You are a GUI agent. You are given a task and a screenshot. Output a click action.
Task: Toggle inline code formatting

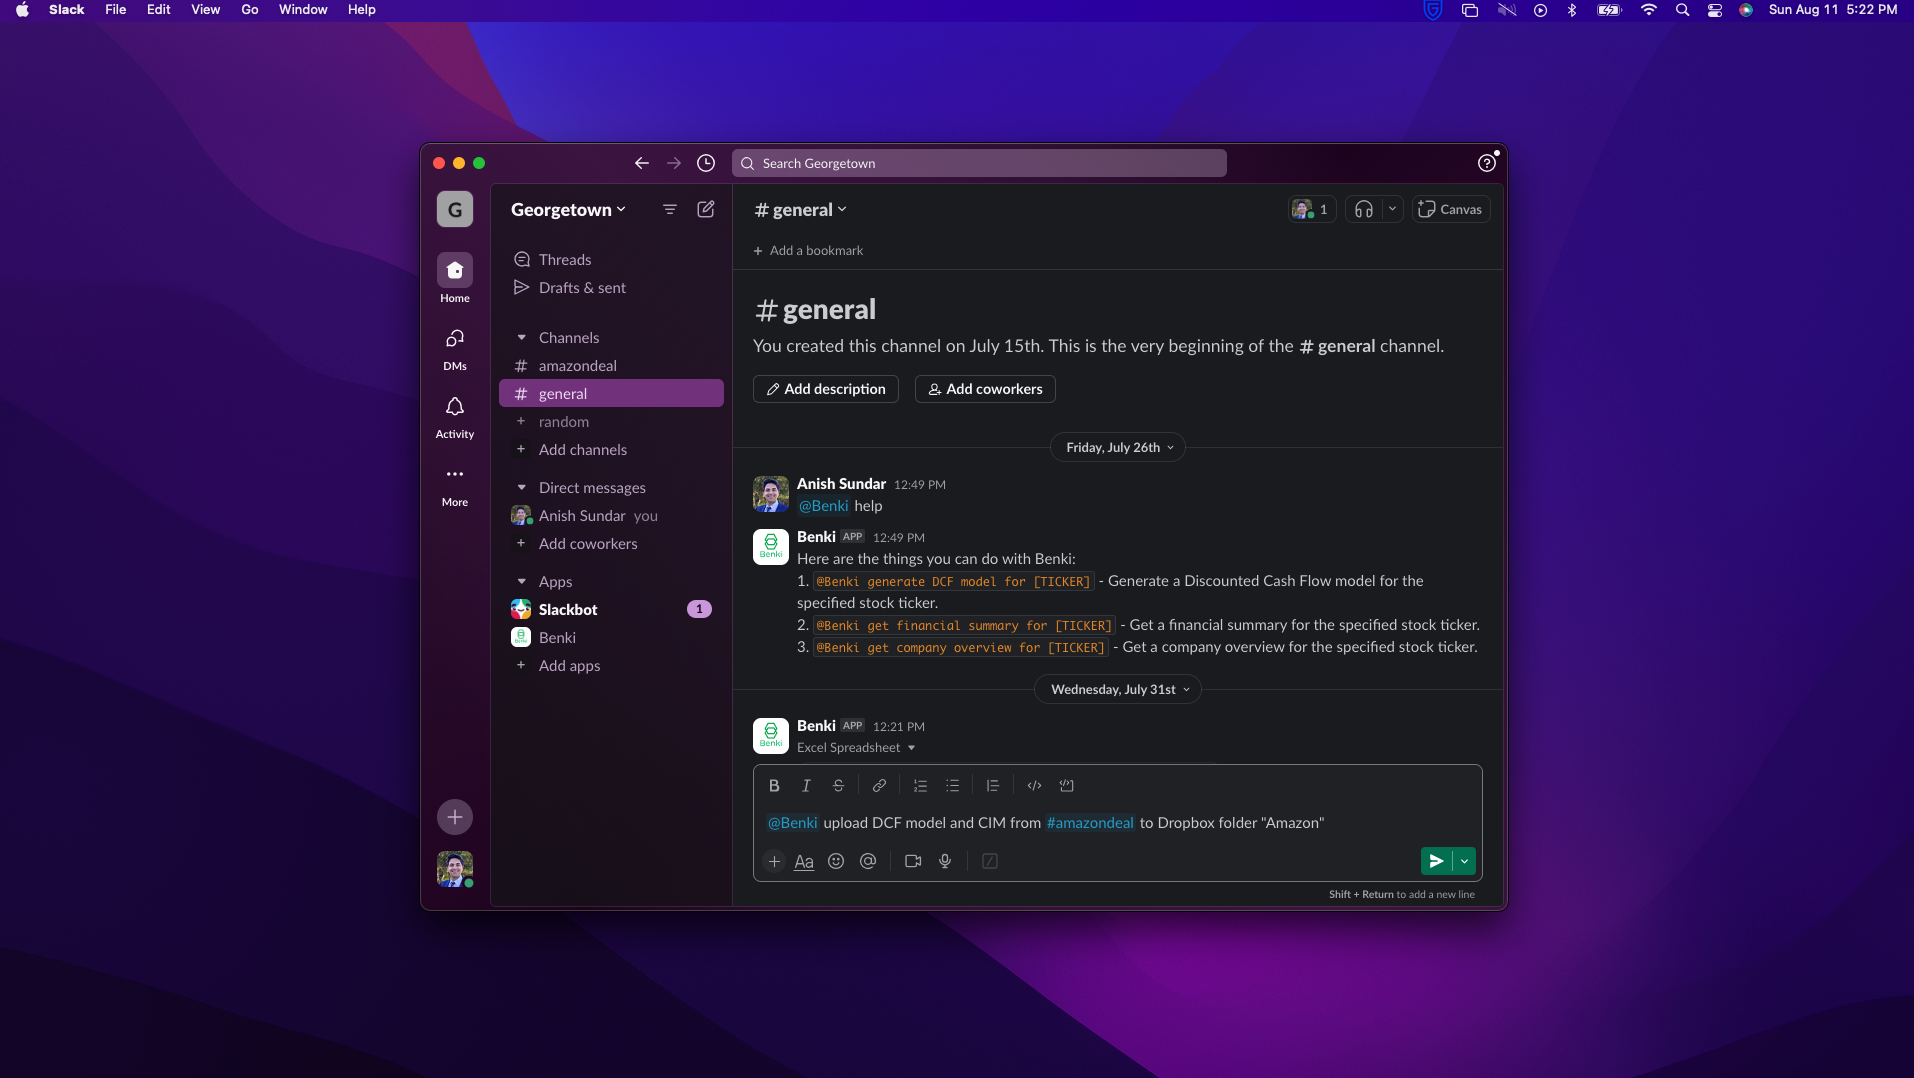pos(1034,786)
